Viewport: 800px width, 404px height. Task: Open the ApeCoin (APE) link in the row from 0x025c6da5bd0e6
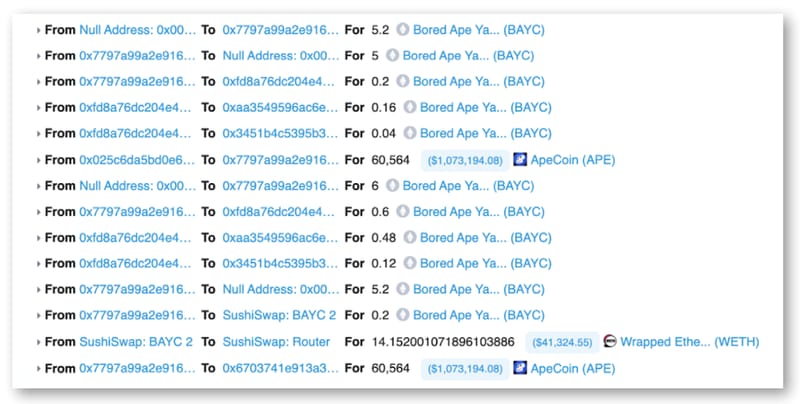573,160
